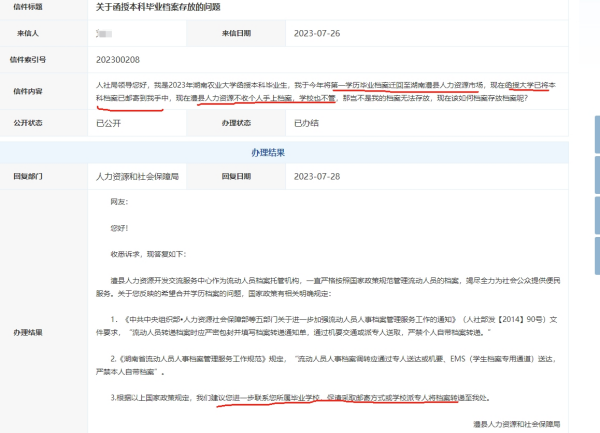The image size is (600, 433).
Task: Select the line 收悉诉求,现答复如下
Action: coord(148,254)
